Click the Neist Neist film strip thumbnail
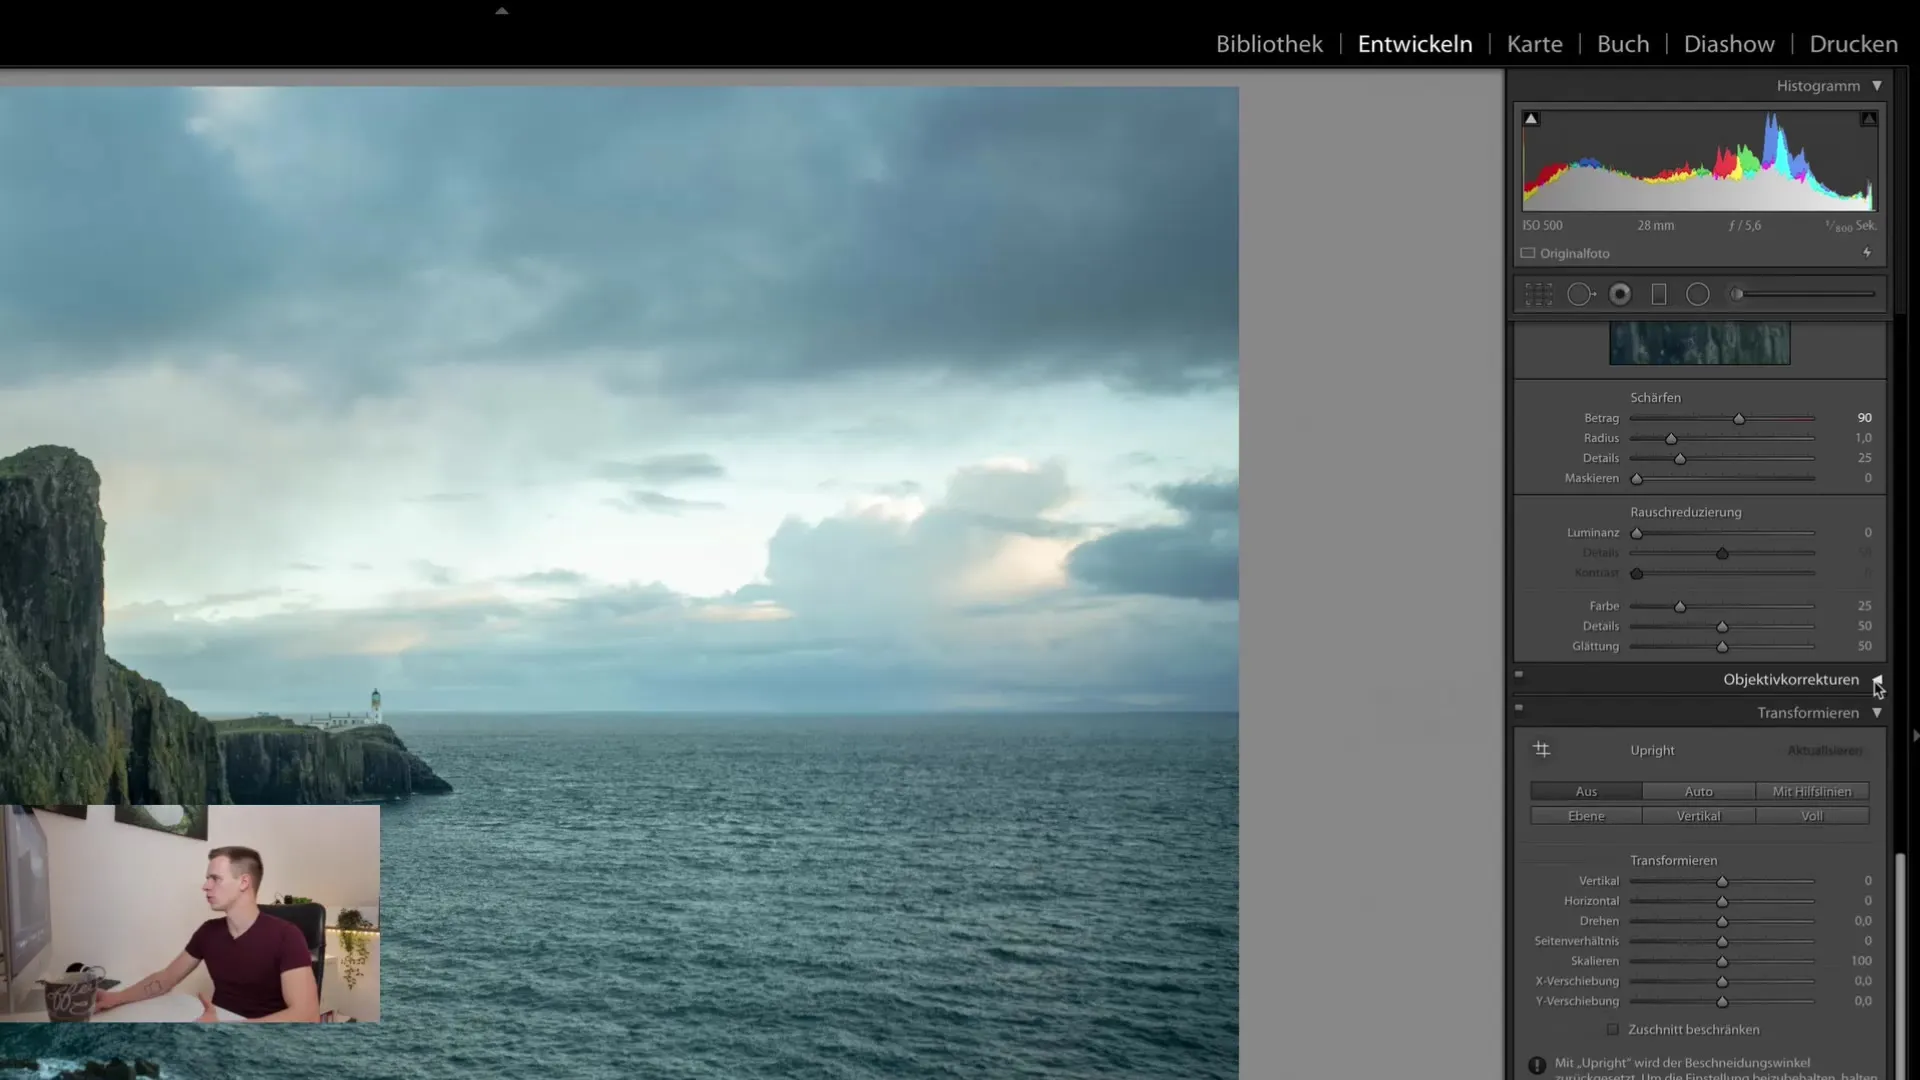The height and width of the screenshot is (1080, 1920). coord(1700,343)
